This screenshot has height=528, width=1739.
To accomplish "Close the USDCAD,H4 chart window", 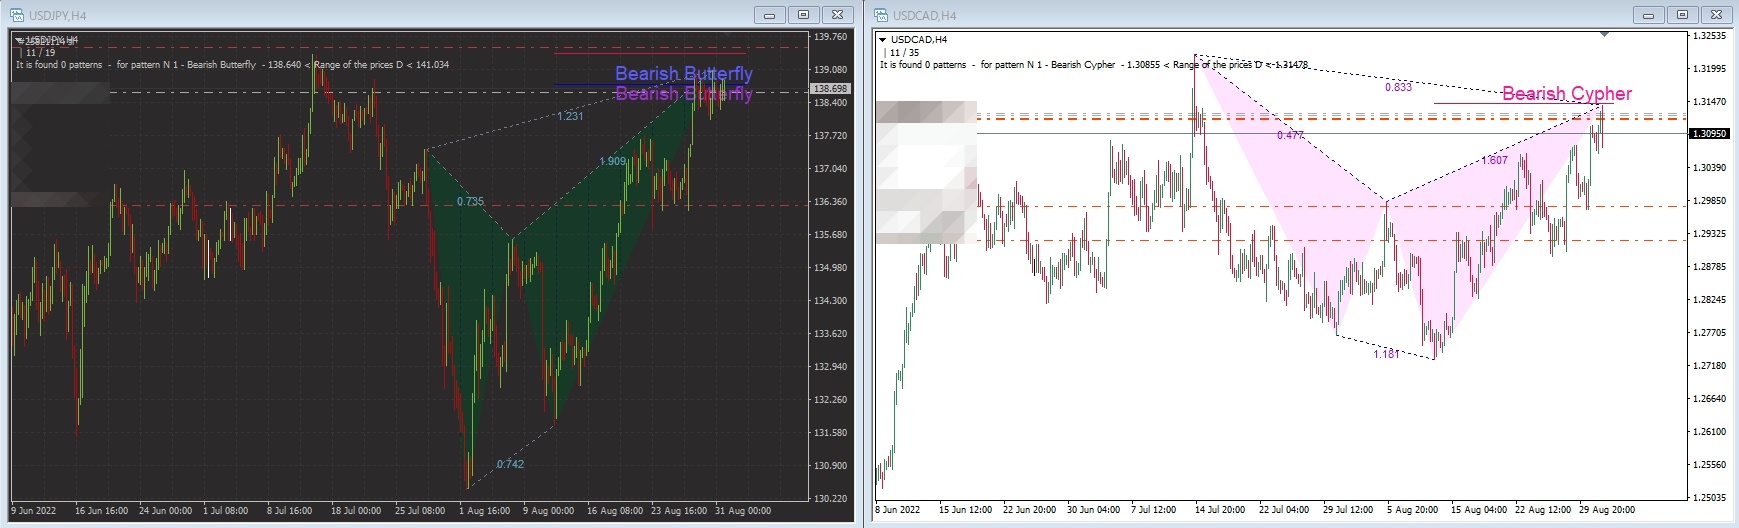I will (x=1715, y=15).
